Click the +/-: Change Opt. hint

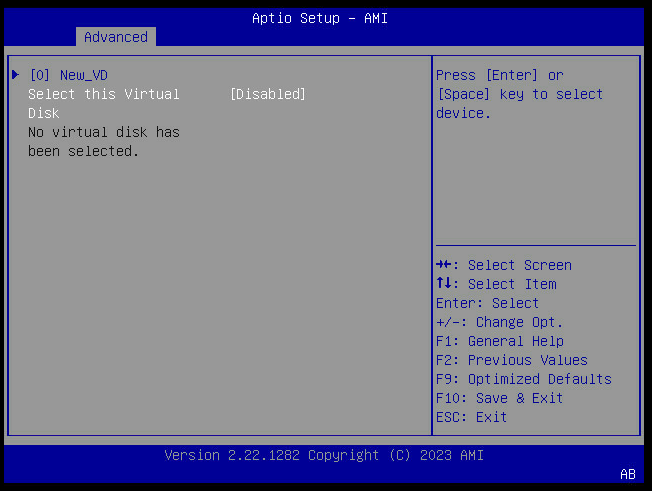click(x=499, y=322)
